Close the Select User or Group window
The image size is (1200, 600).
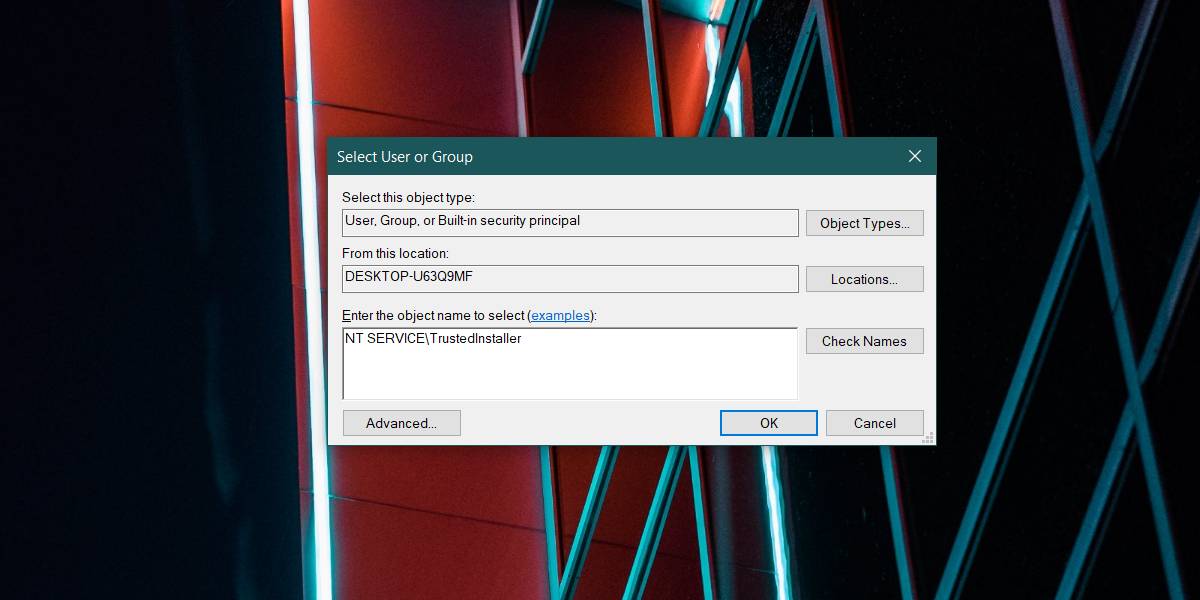(914, 156)
